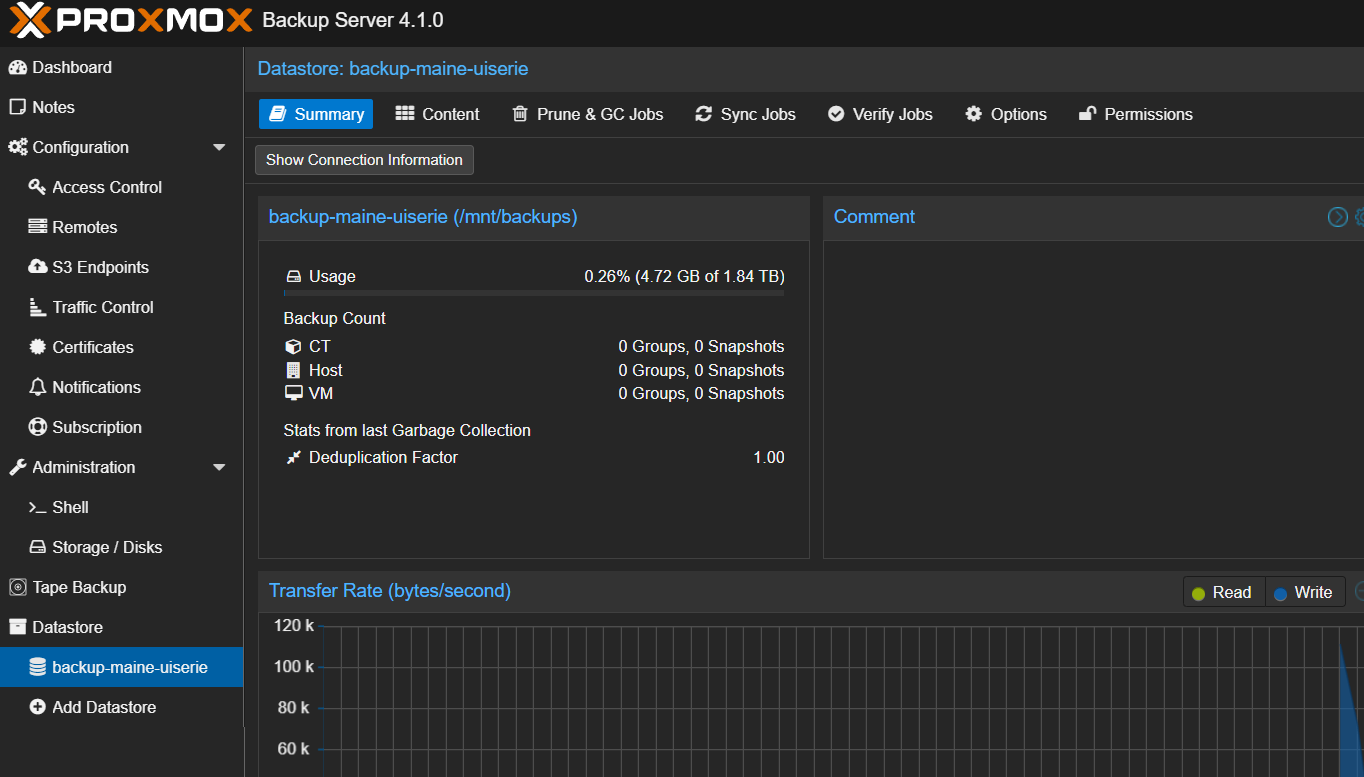Open the Prune & GC Jobs tab

[588, 114]
